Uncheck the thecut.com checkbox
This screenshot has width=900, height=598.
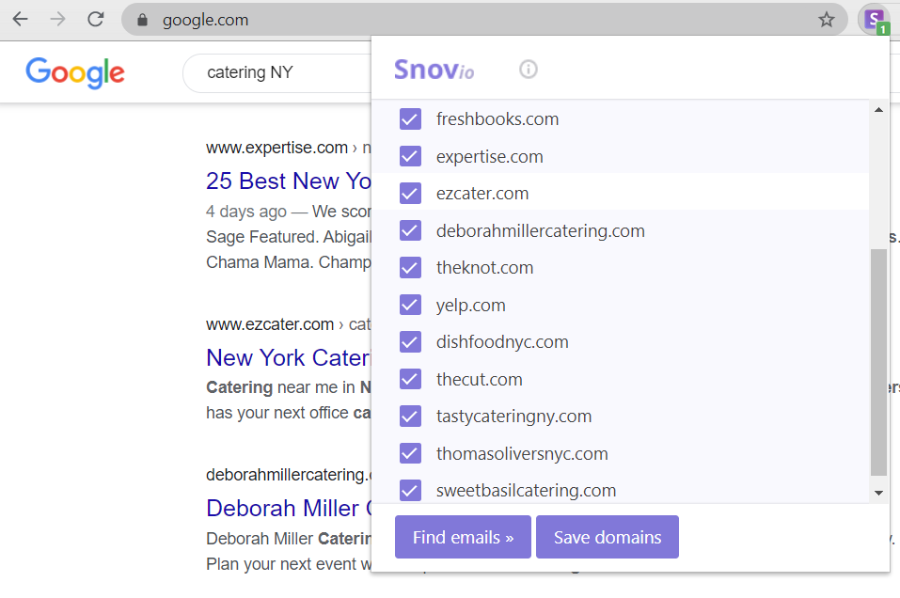tap(410, 379)
